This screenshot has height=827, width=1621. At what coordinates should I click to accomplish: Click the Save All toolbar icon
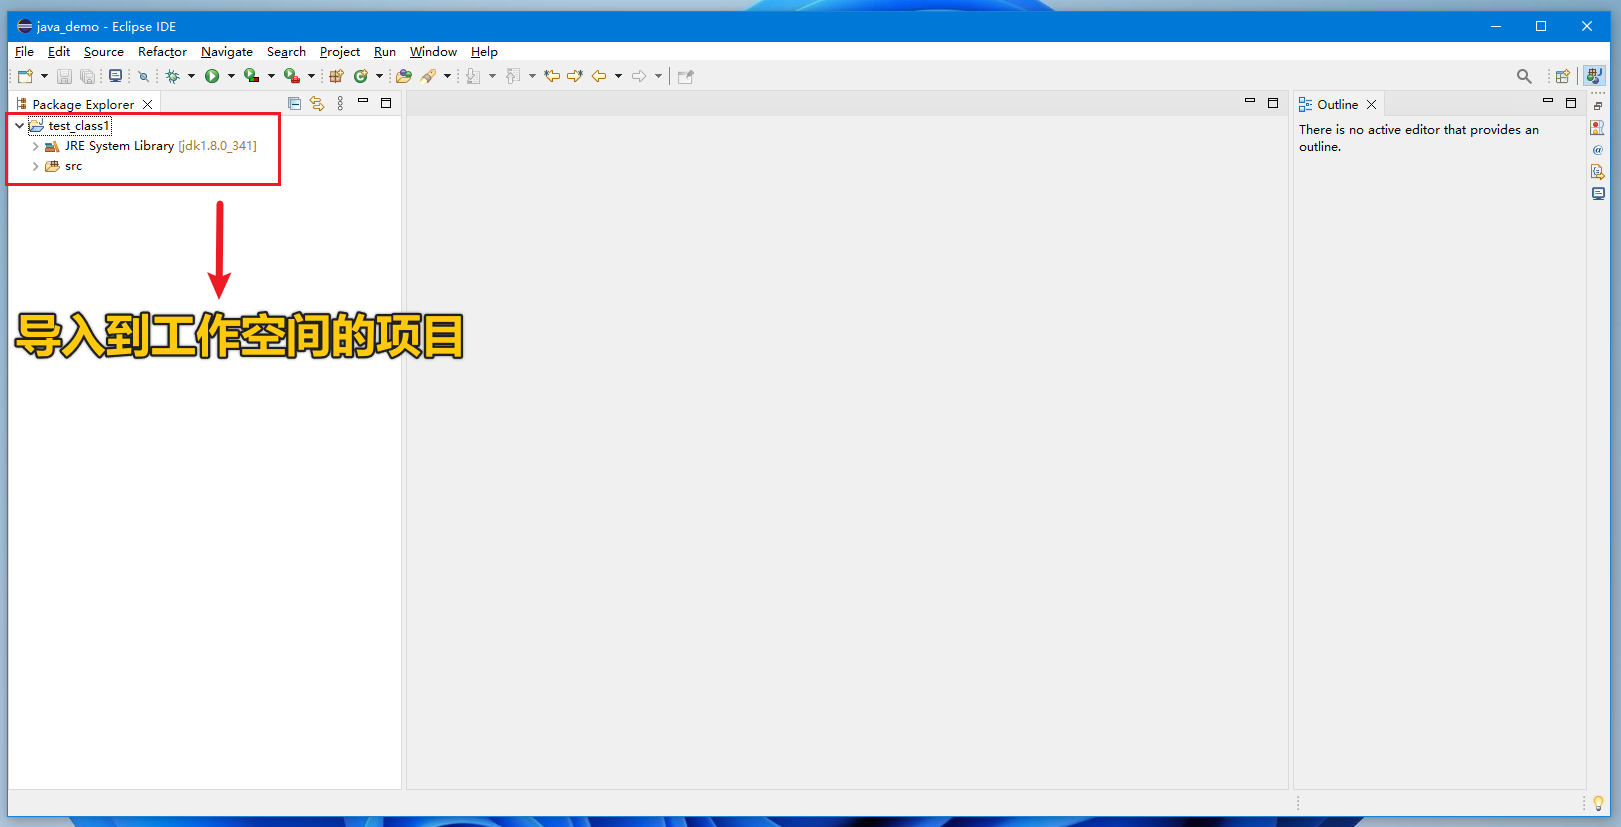click(x=88, y=76)
